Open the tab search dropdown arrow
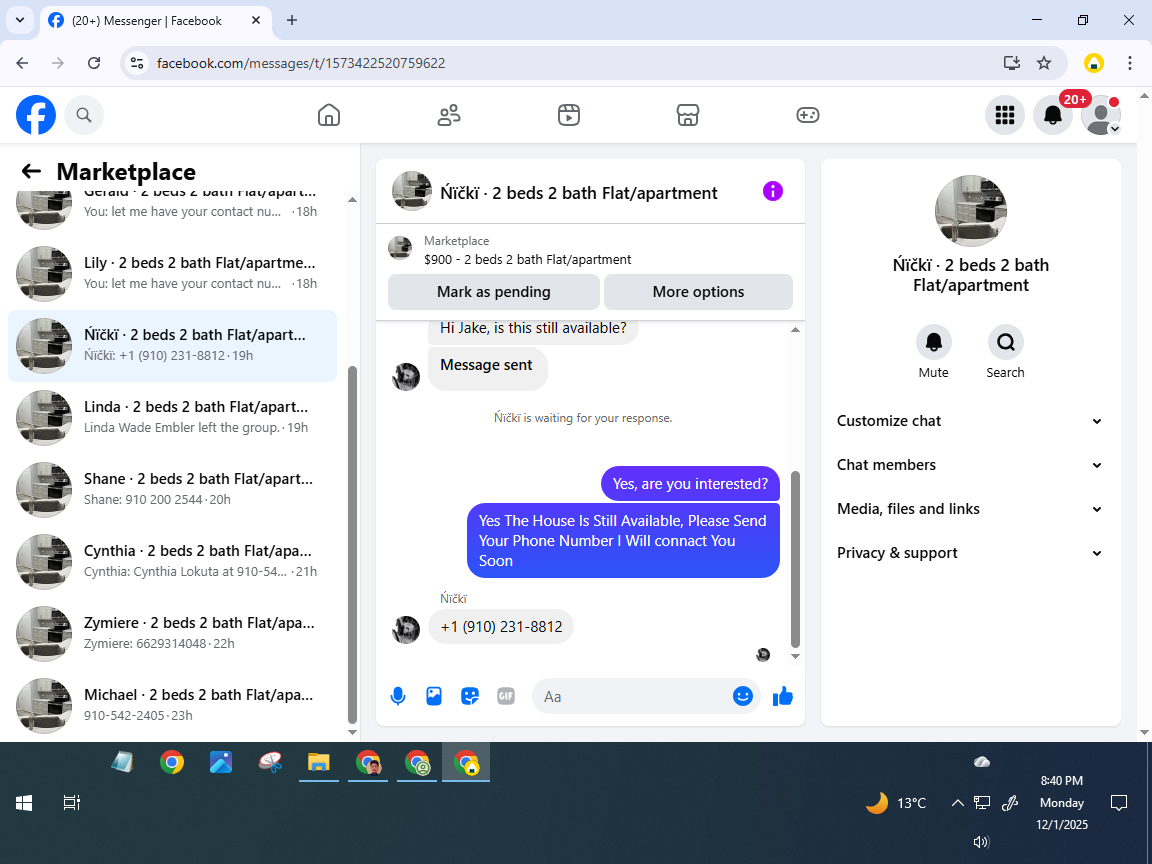The height and width of the screenshot is (864, 1152). (20, 21)
